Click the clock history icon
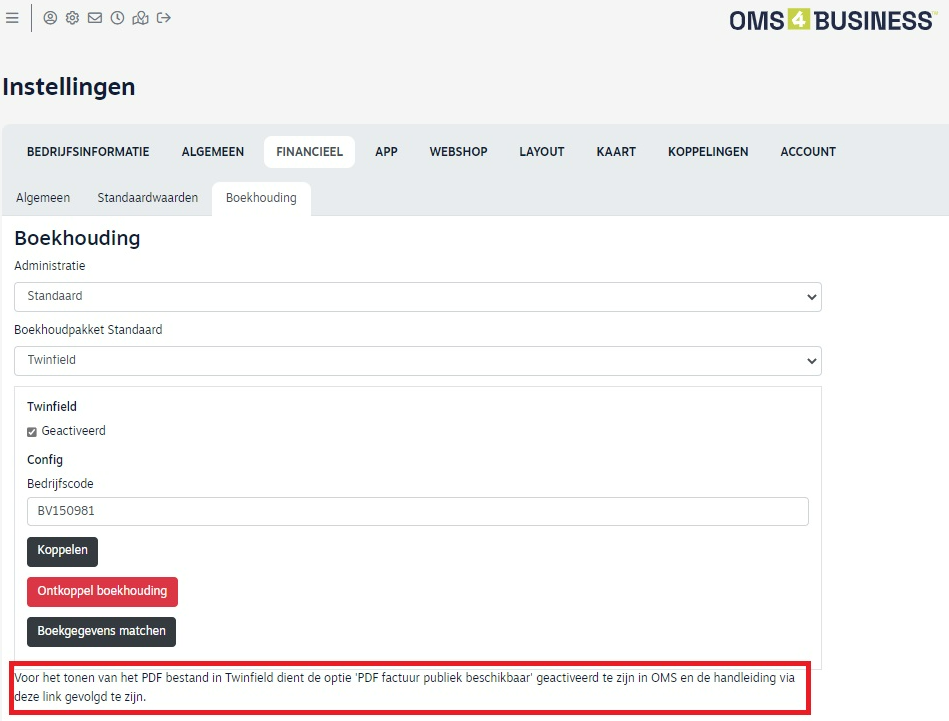949x721 pixels. click(117, 18)
